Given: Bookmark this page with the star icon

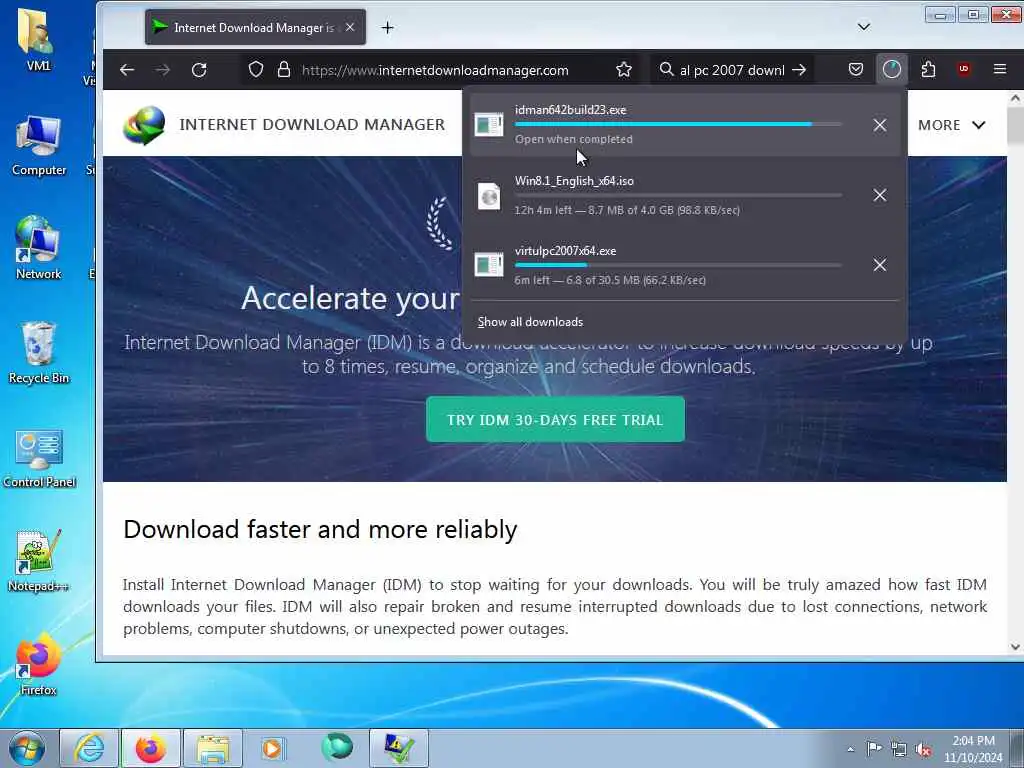Looking at the screenshot, I should click(624, 69).
